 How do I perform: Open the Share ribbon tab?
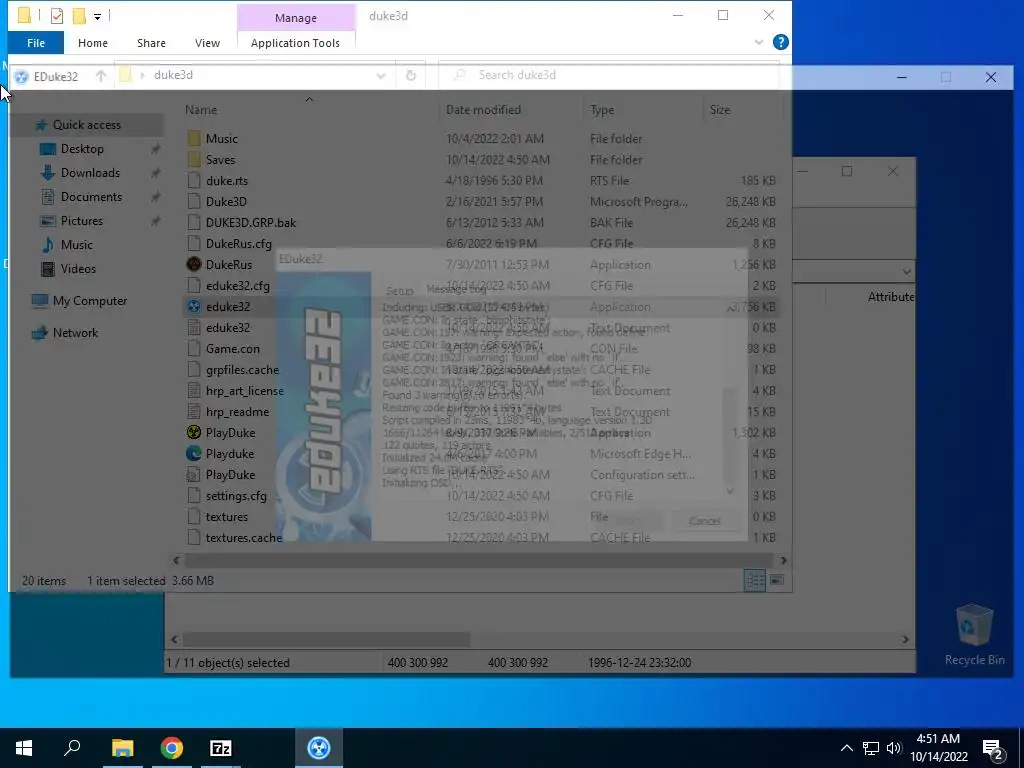[x=151, y=43]
